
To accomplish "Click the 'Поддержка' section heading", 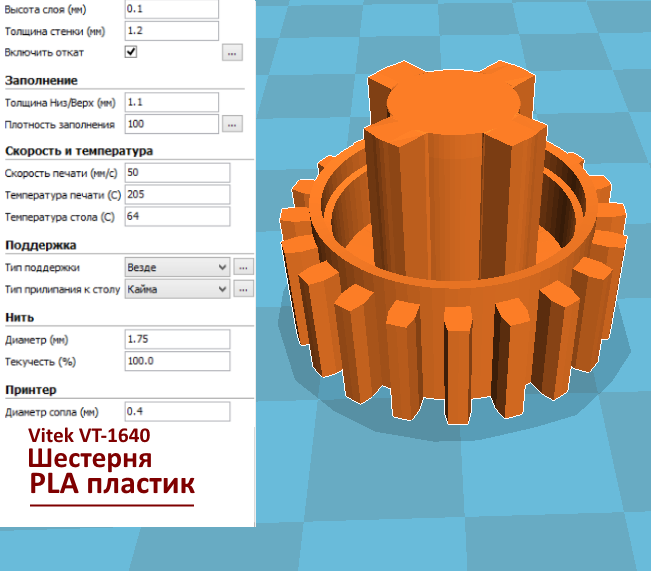I will point(41,245).
